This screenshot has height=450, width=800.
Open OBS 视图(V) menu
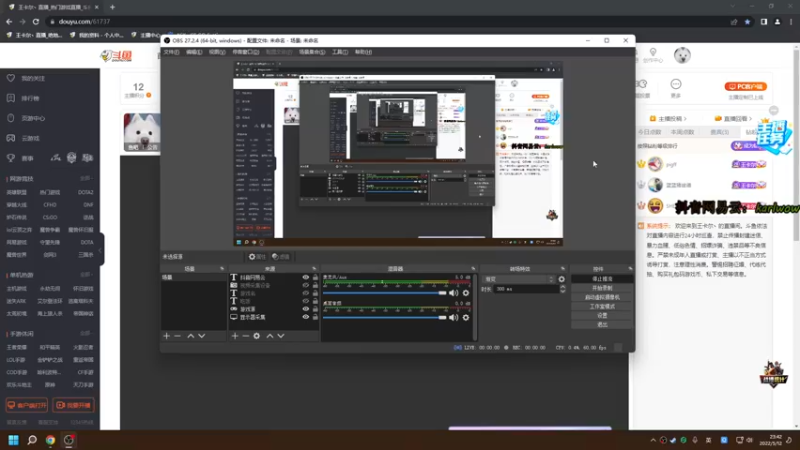pyautogui.click(x=217, y=52)
